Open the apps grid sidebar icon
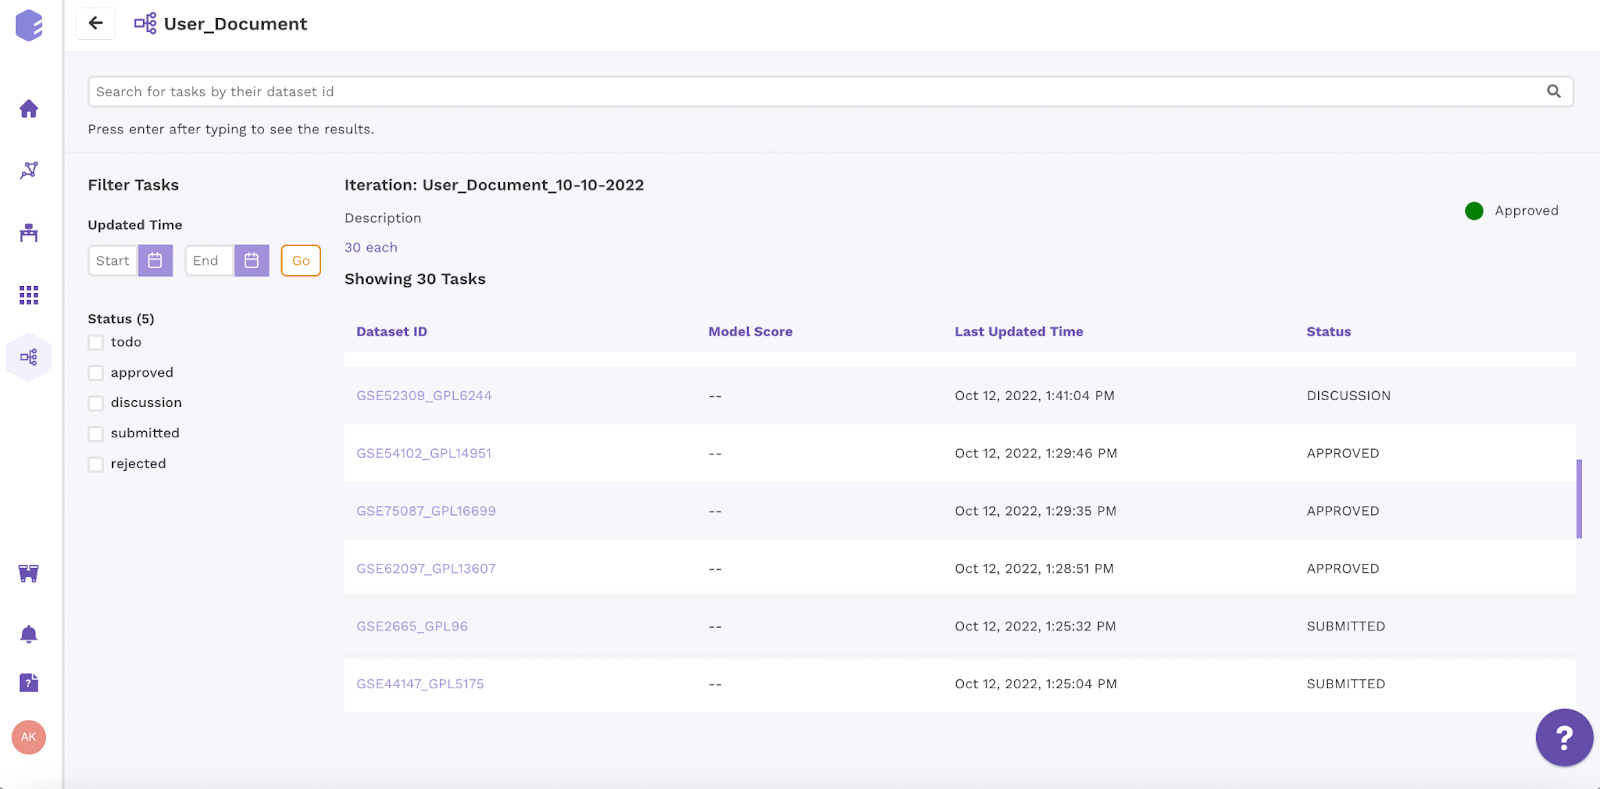The width and height of the screenshot is (1600, 789). pyautogui.click(x=29, y=295)
